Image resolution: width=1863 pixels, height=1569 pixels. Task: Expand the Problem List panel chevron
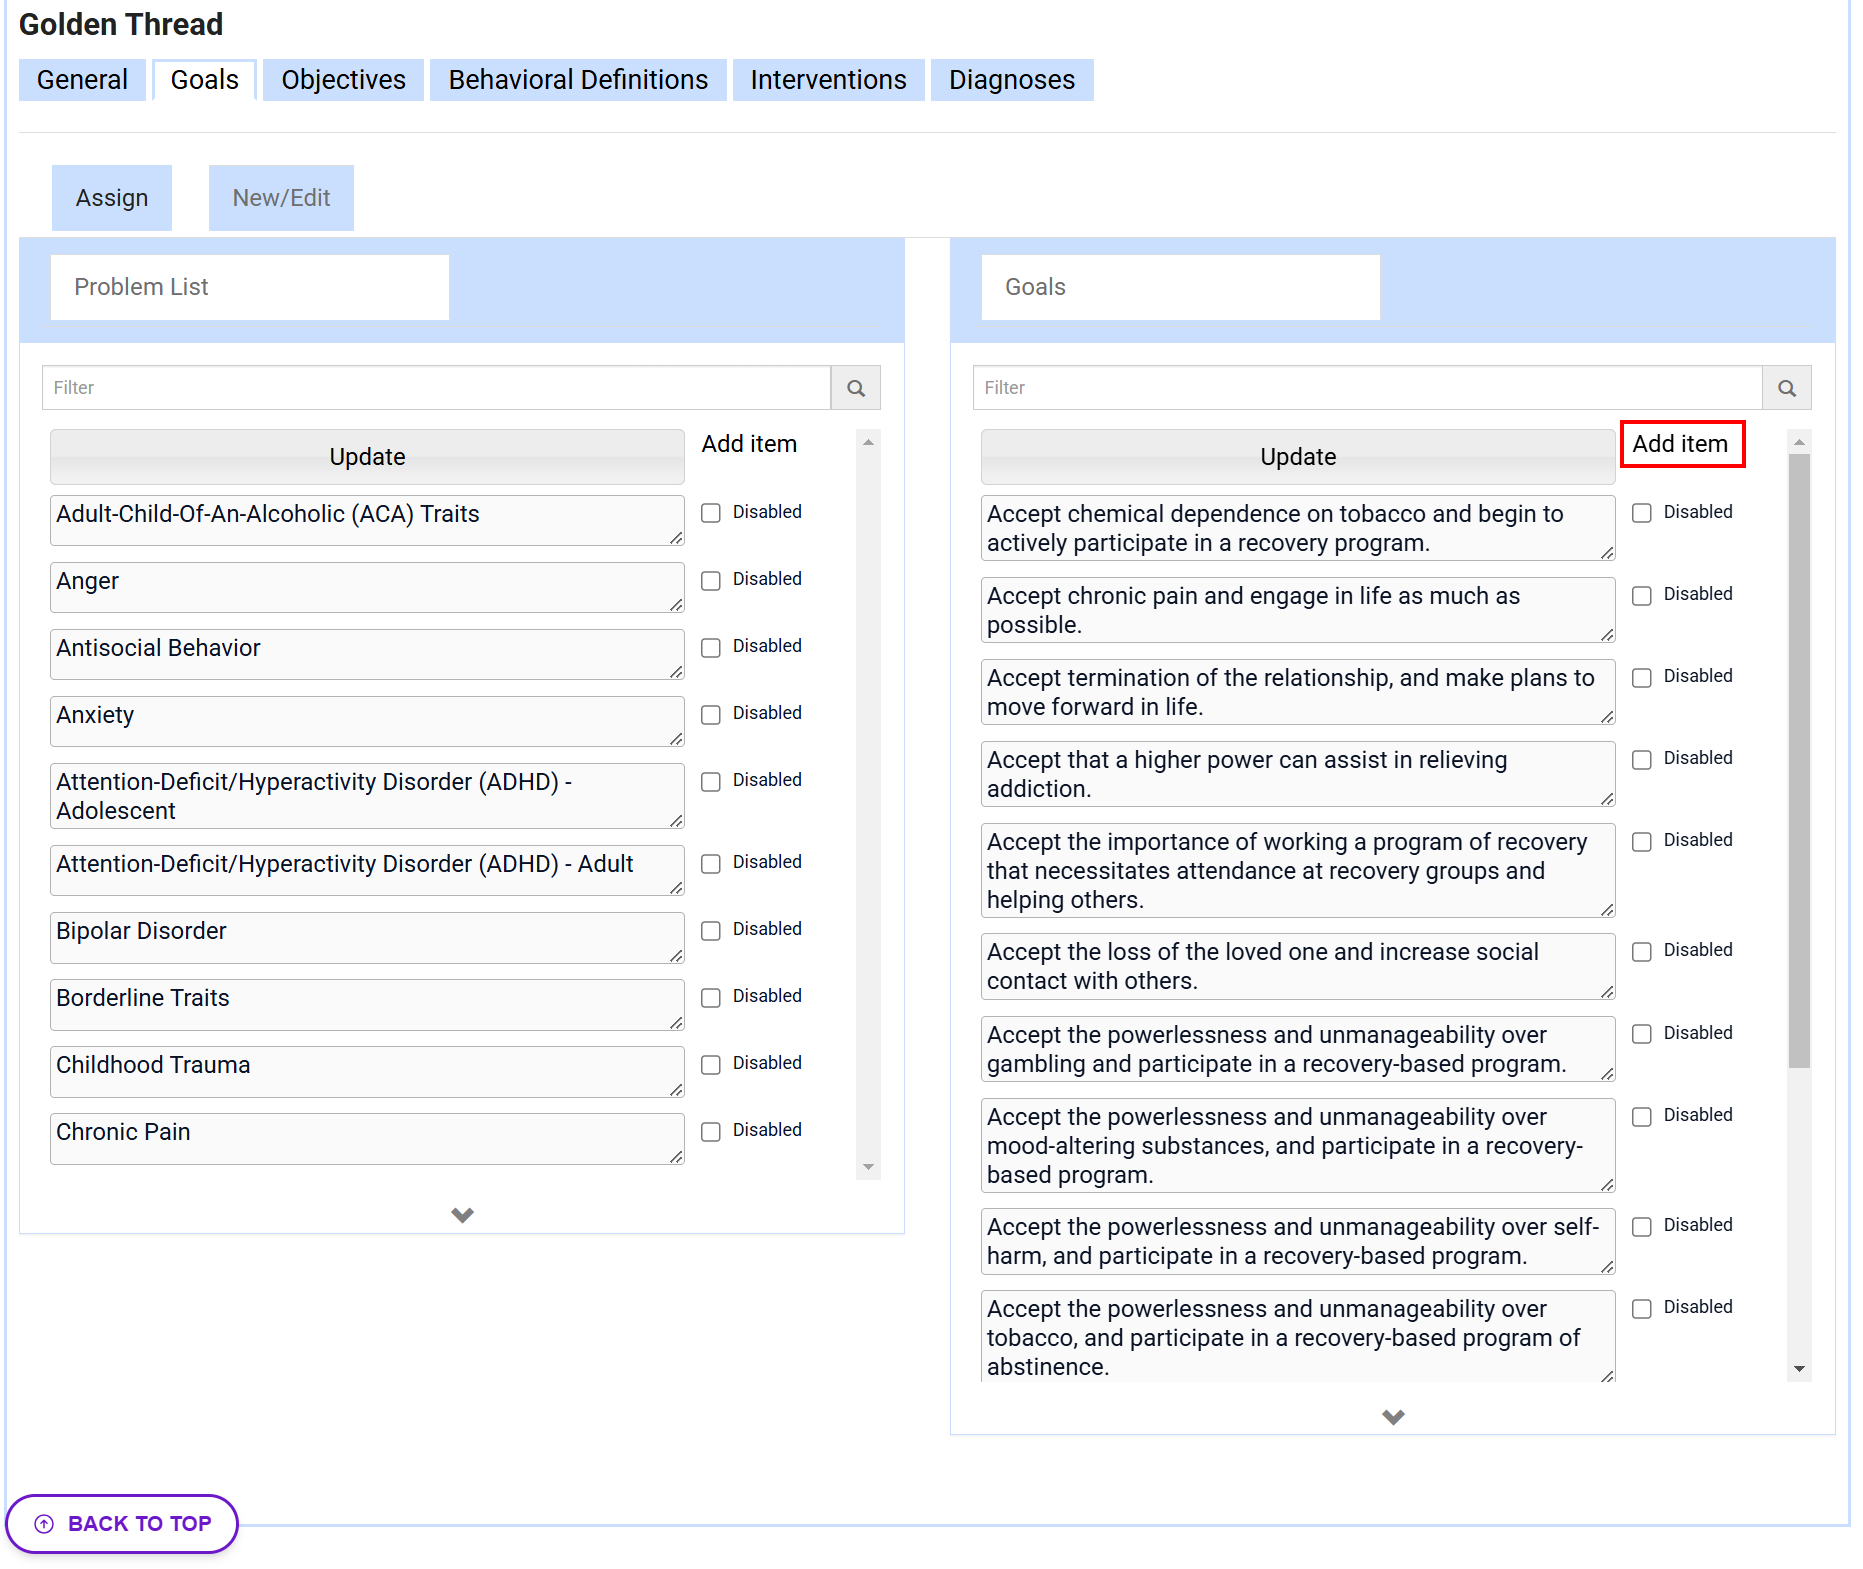click(462, 1215)
